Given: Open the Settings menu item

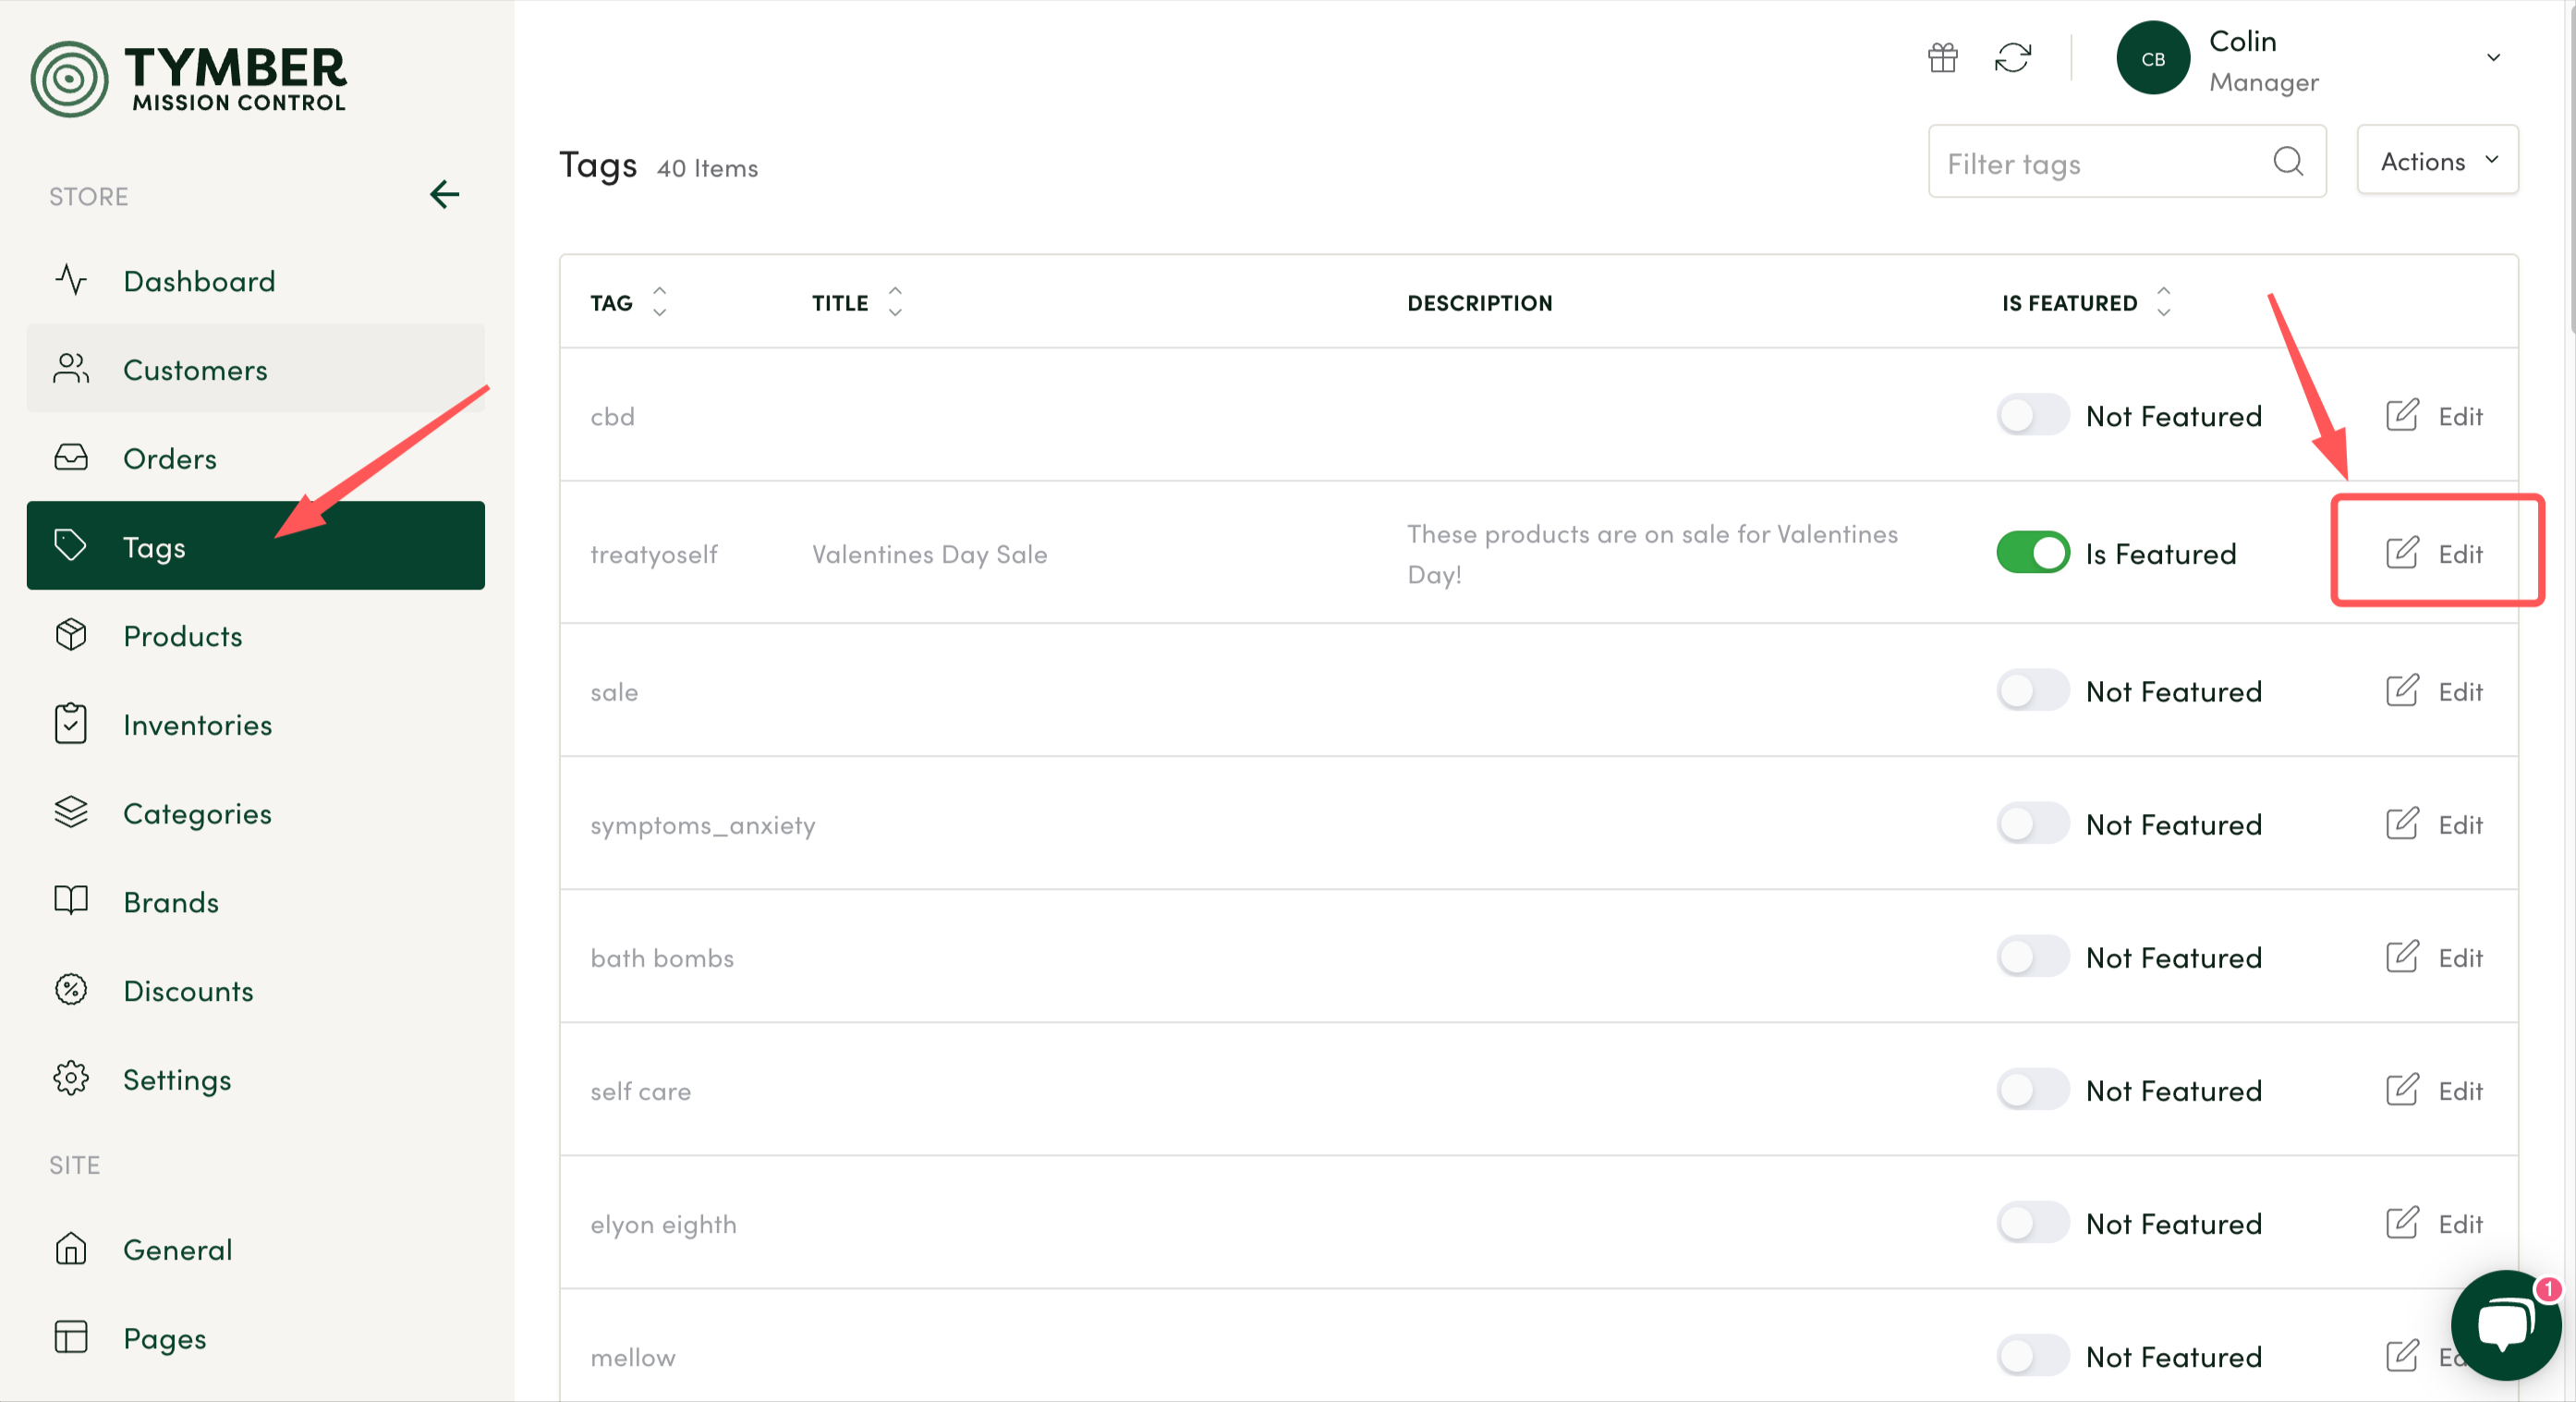Looking at the screenshot, I should [x=177, y=1079].
